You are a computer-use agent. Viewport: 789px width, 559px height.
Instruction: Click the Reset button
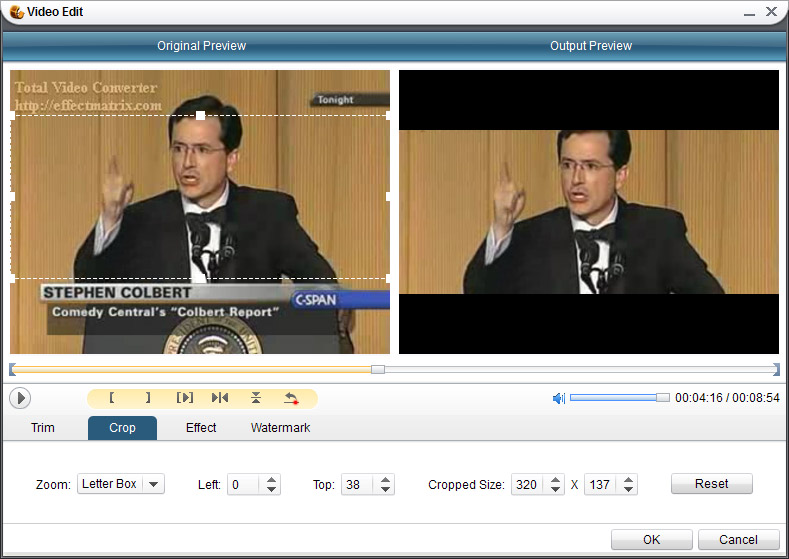click(x=712, y=484)
